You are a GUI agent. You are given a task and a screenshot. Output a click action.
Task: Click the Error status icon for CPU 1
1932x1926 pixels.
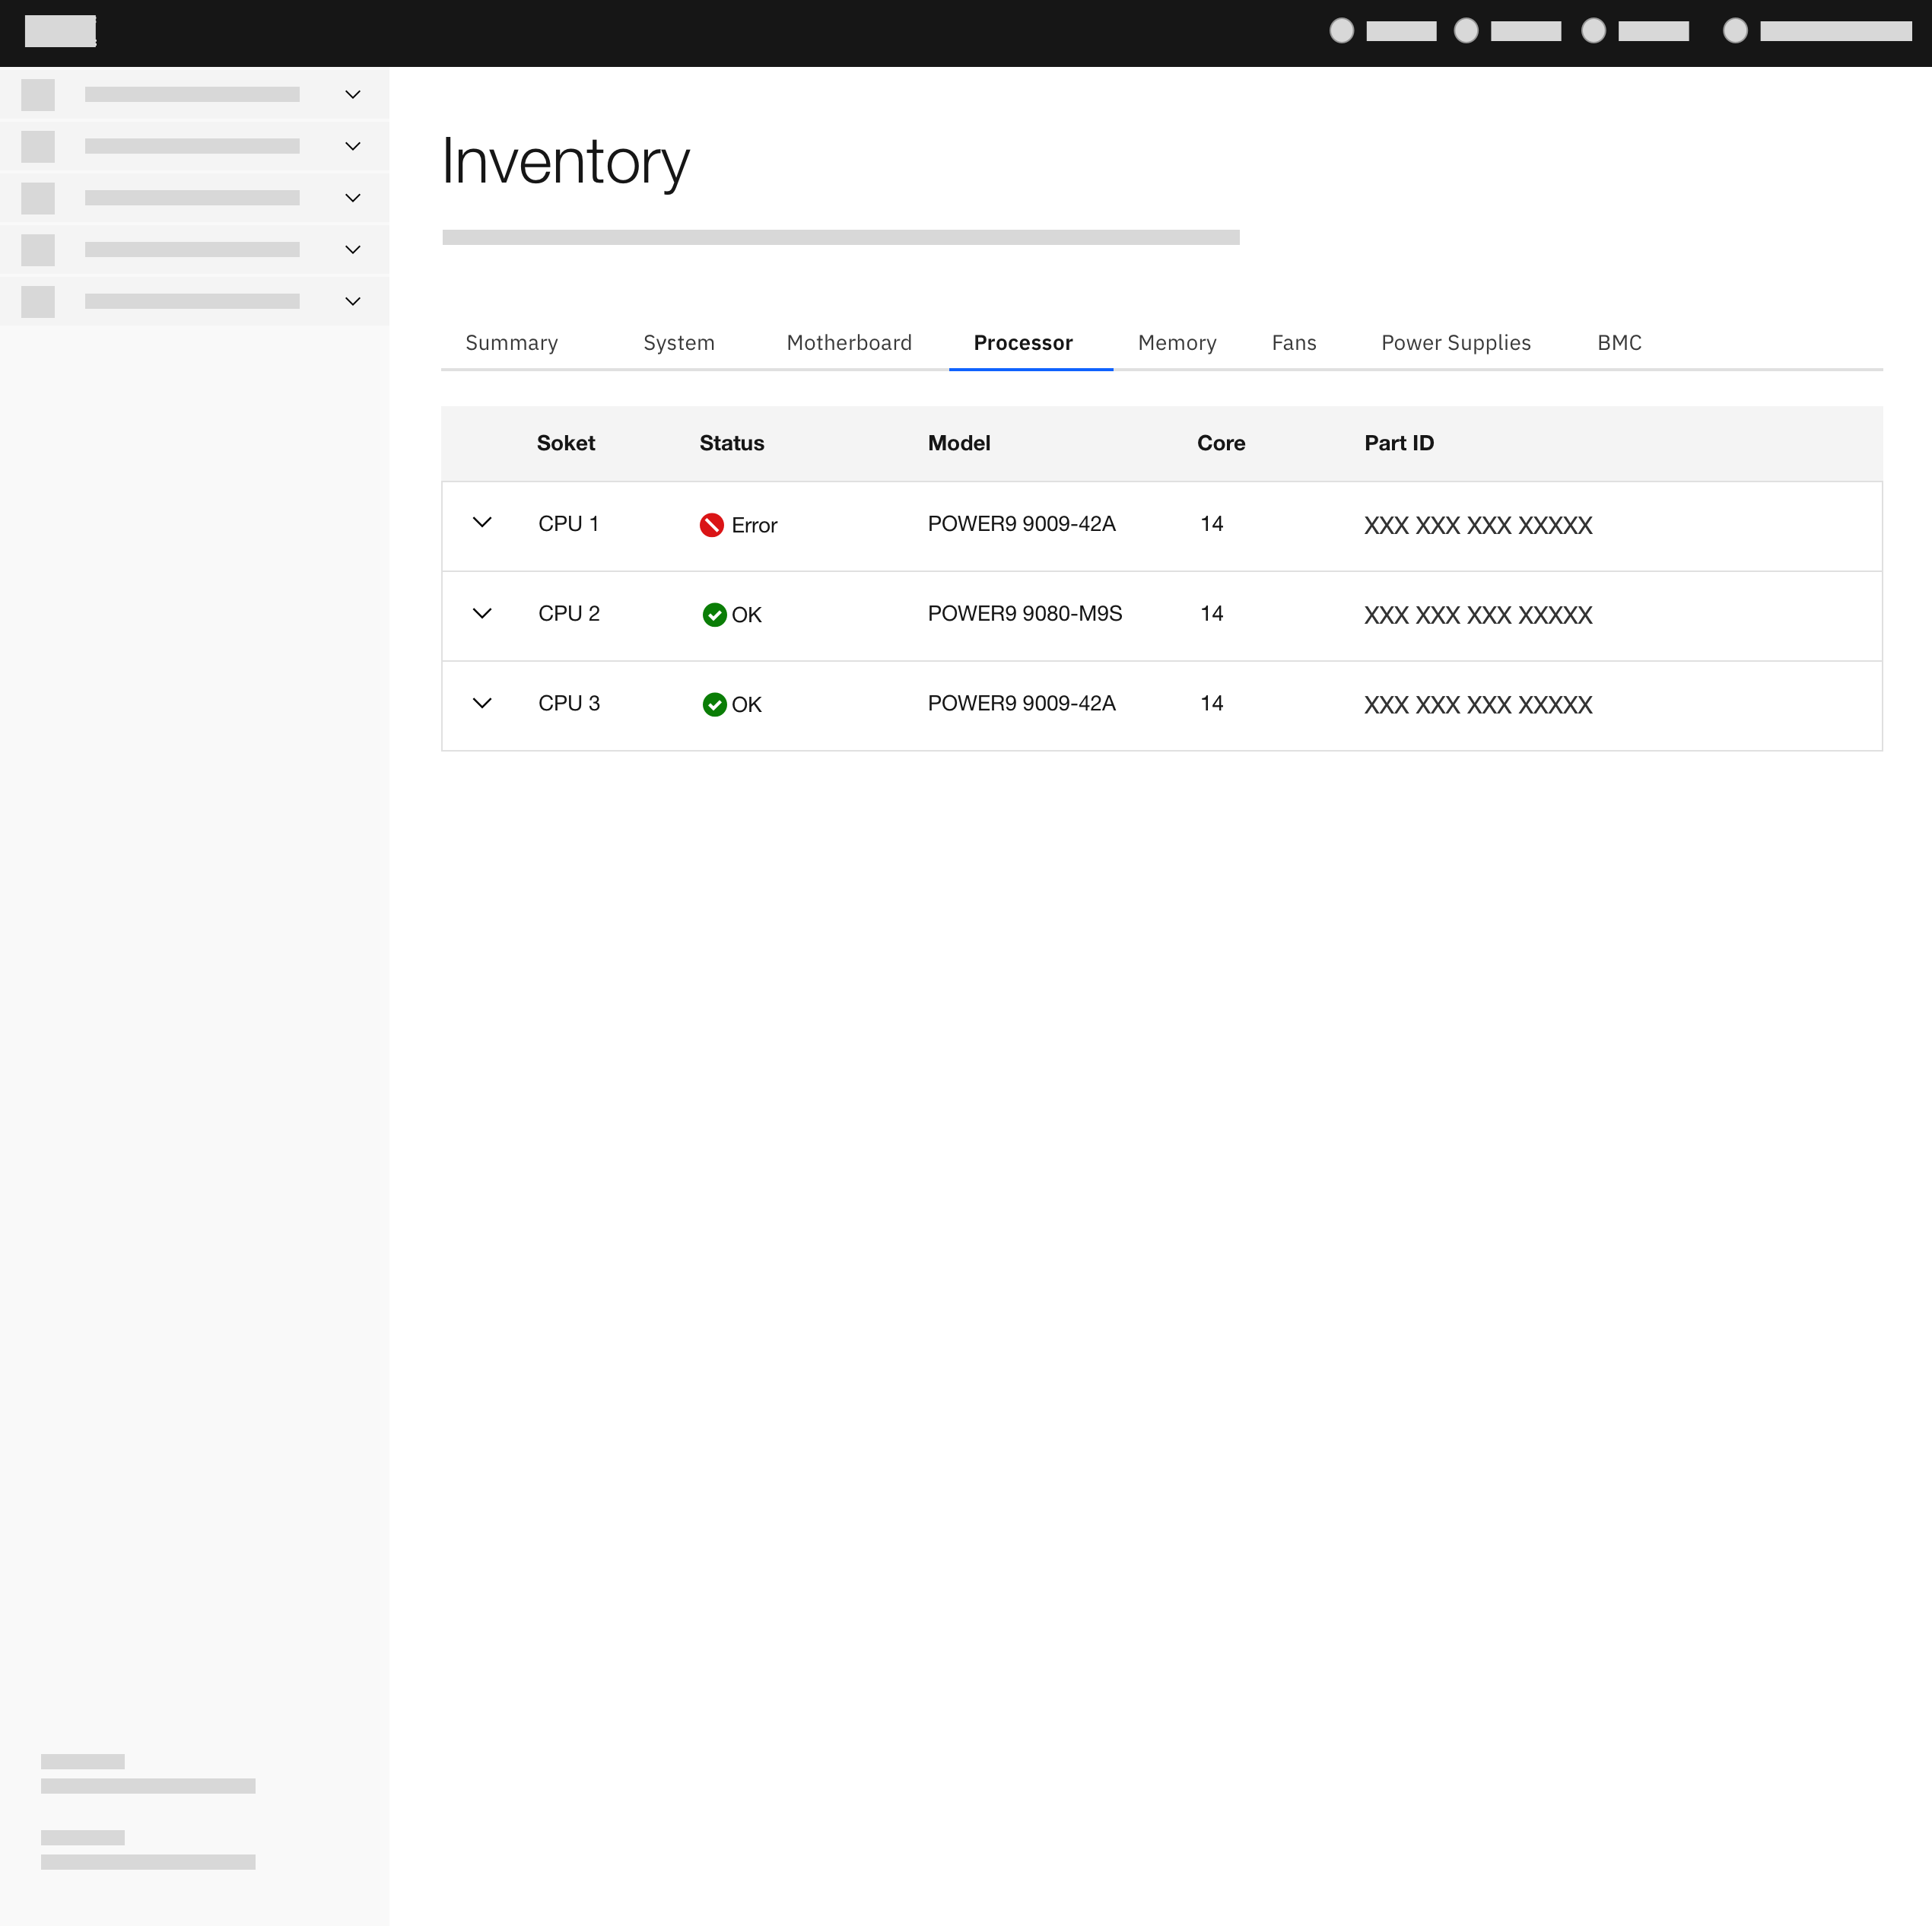[711, 525]
